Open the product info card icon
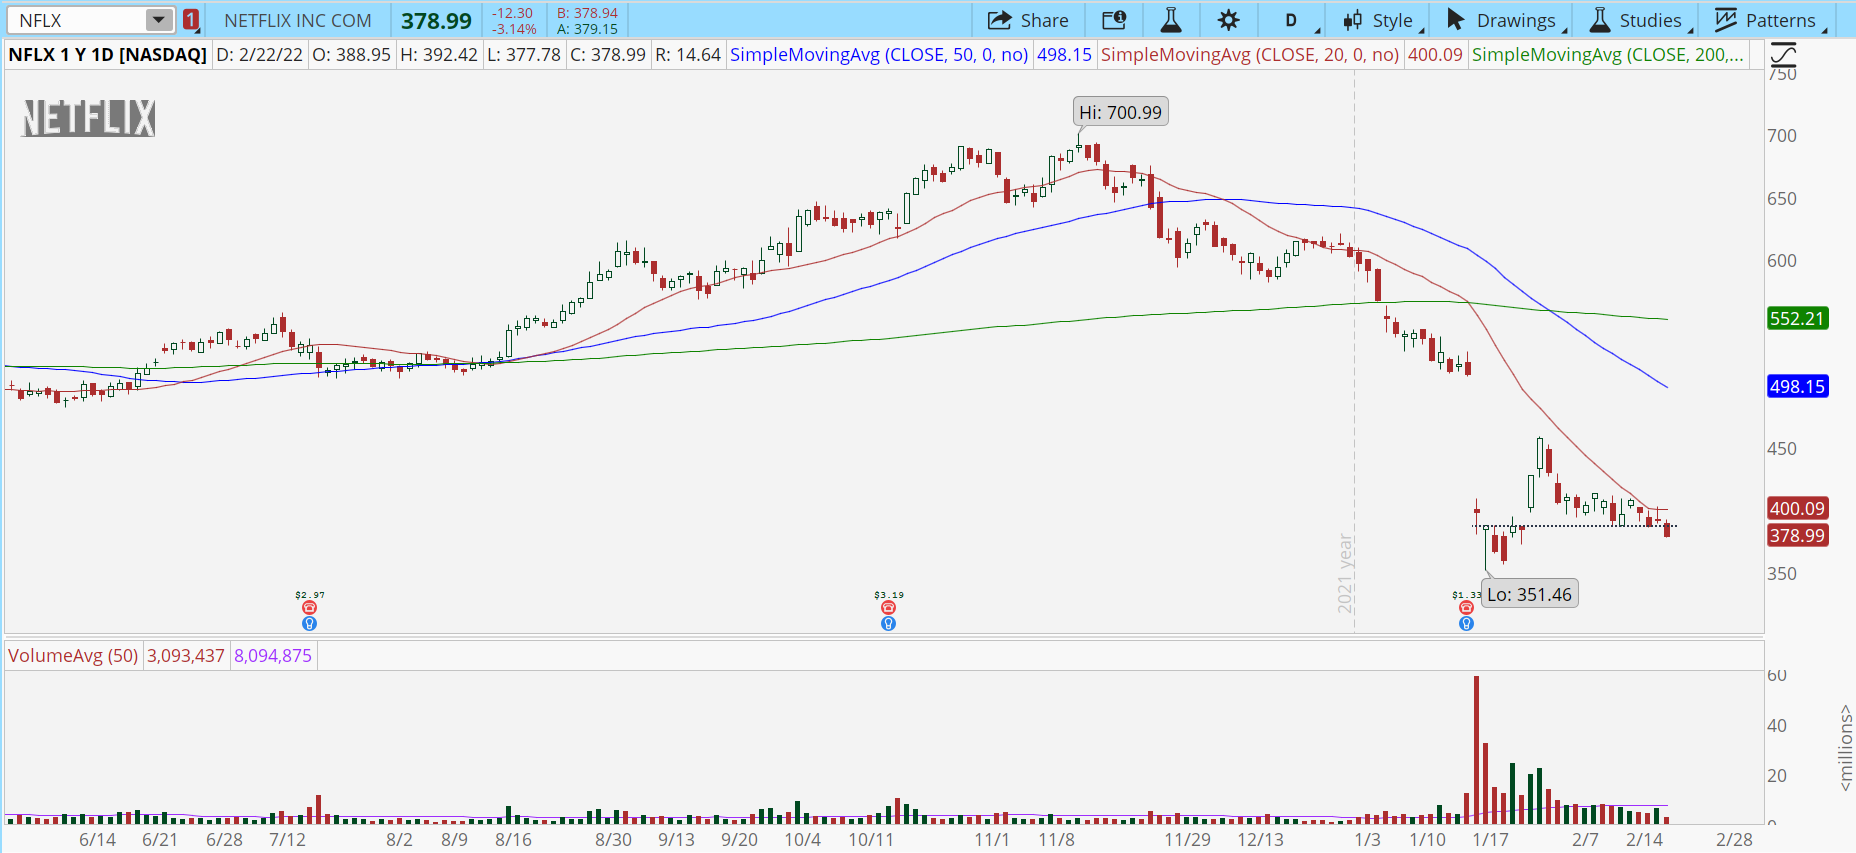1856x853 pixels. (x=1114, y=20)
